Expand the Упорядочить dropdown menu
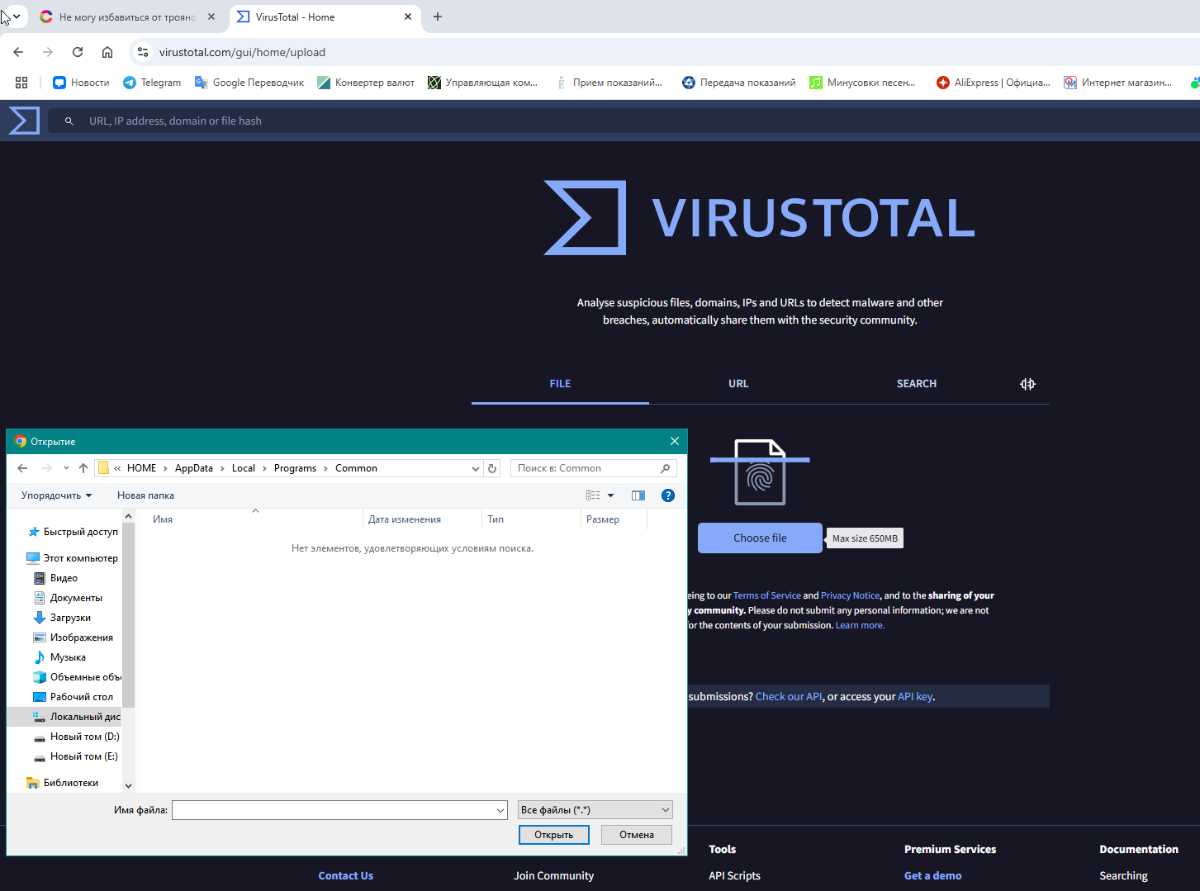1200x891 pixels. tap(57, 495)
